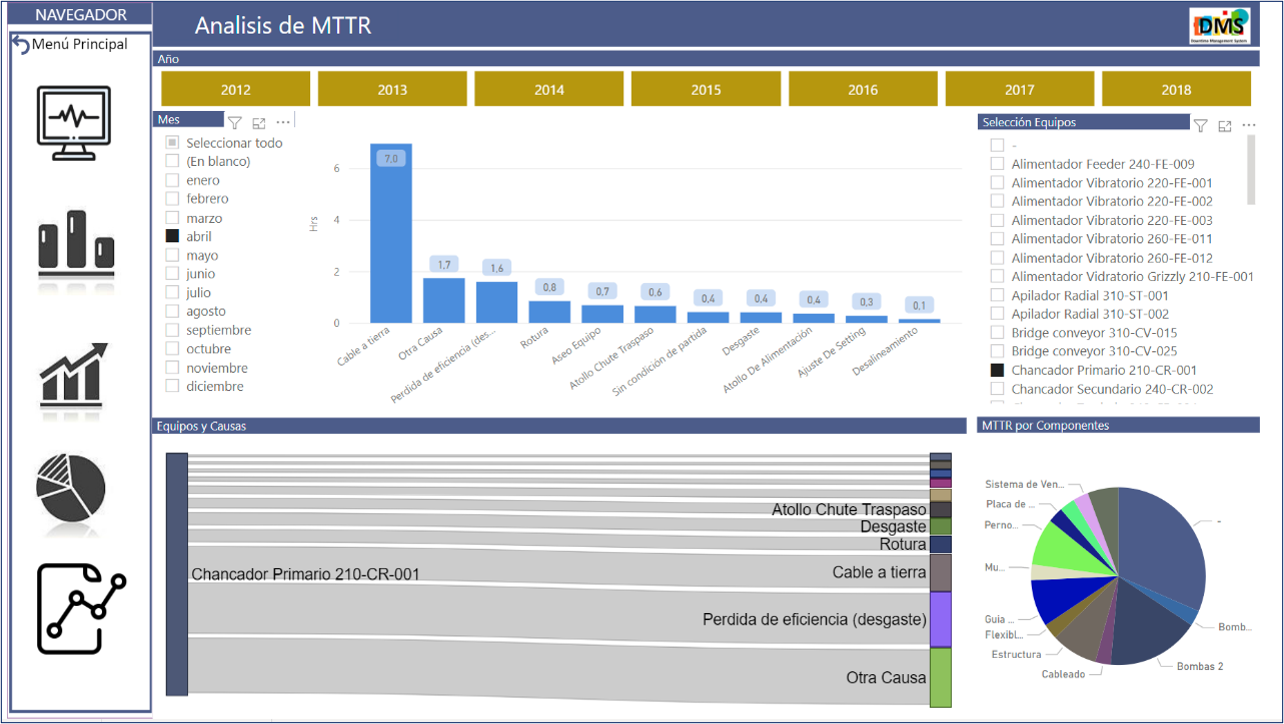
Task: Click the Cable a tierra bar
Action: (x=391, y=233)
